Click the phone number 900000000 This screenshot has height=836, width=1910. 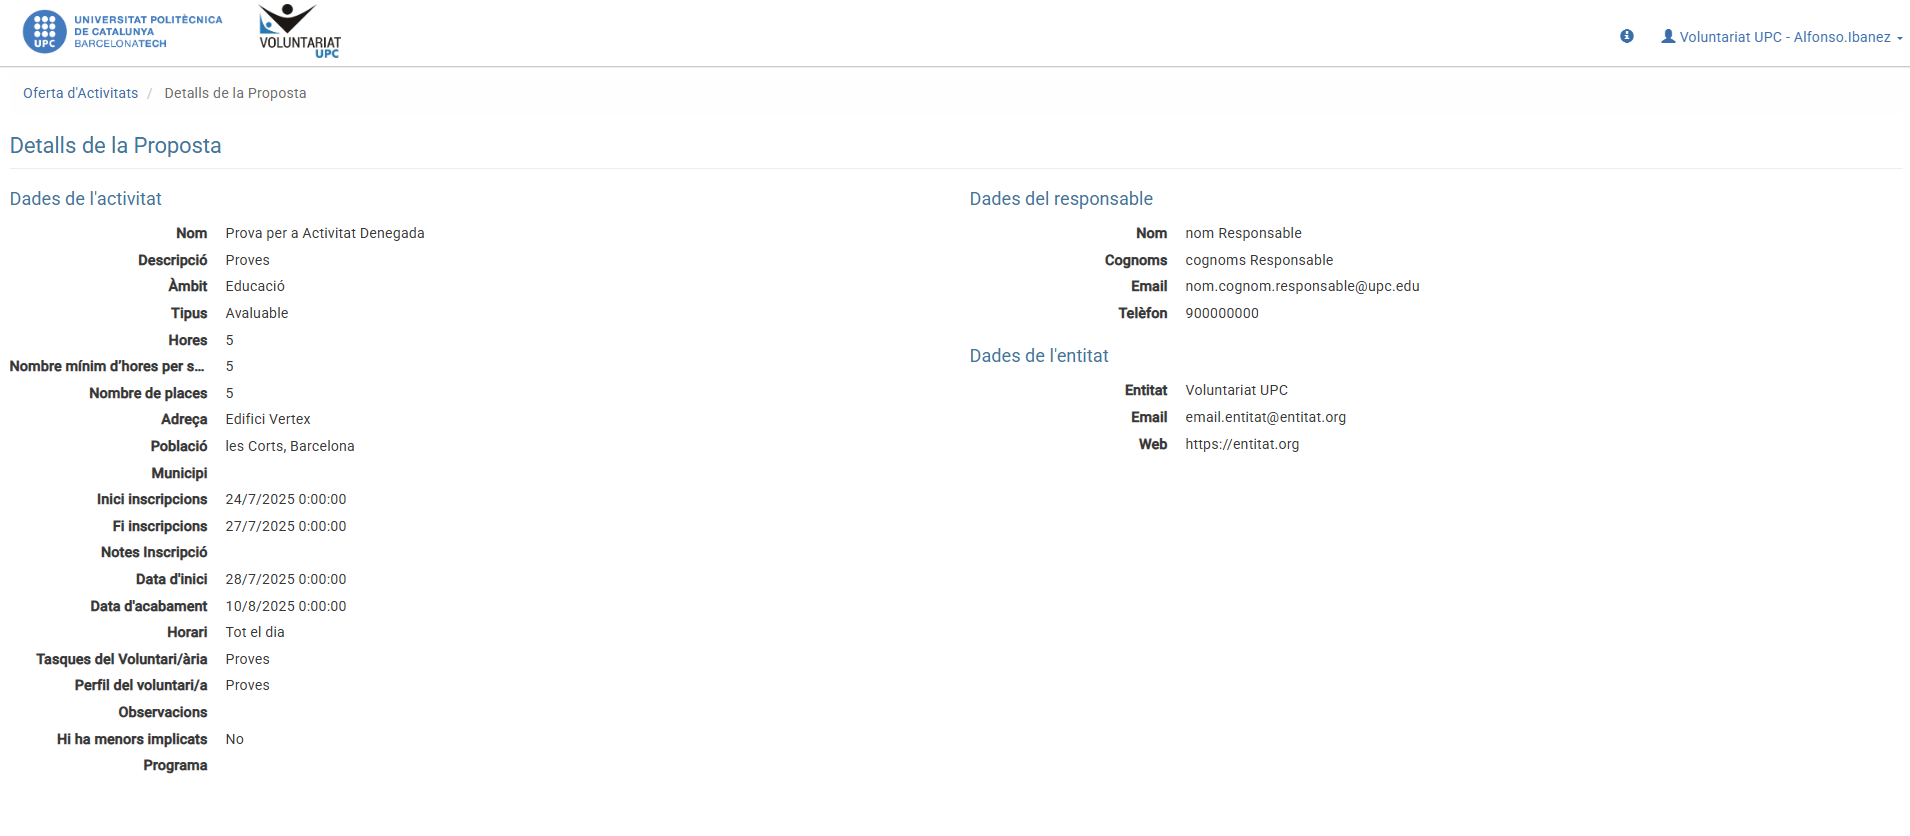[1221, 313]
